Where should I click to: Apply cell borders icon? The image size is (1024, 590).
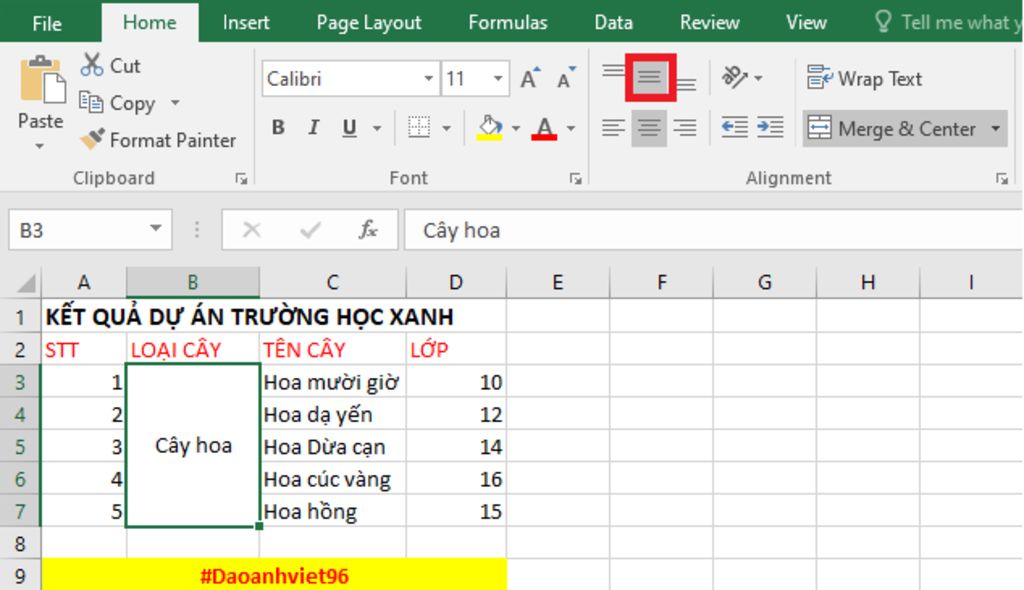pyautogui.click(x=419, y=127)
